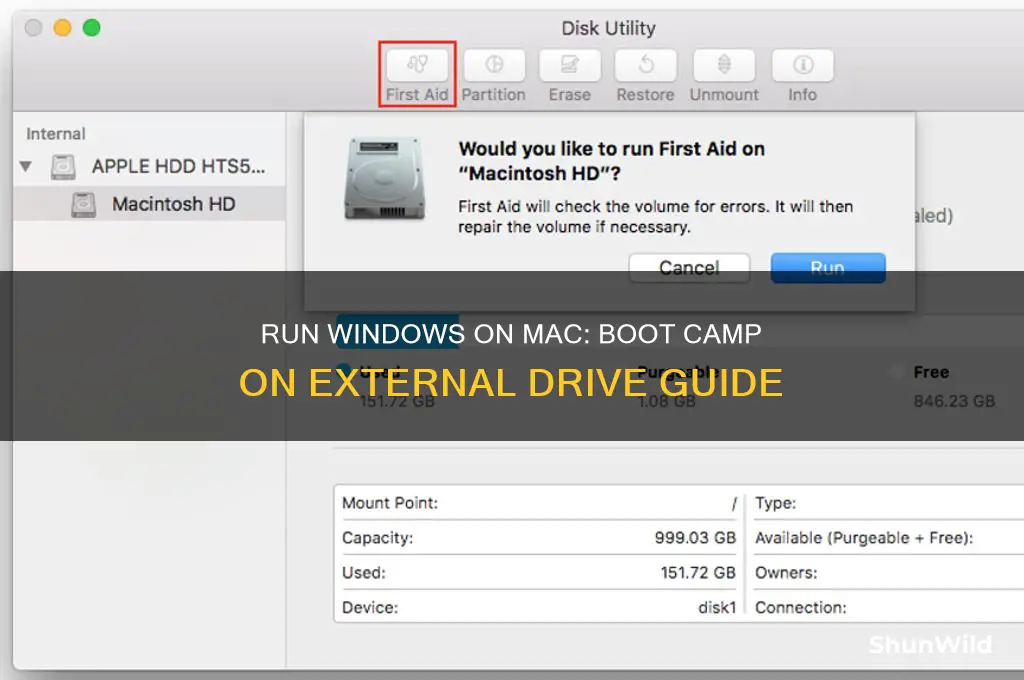Click the Restore toolbar icon
The image size is (1024, 680).
tap(645, 65)
